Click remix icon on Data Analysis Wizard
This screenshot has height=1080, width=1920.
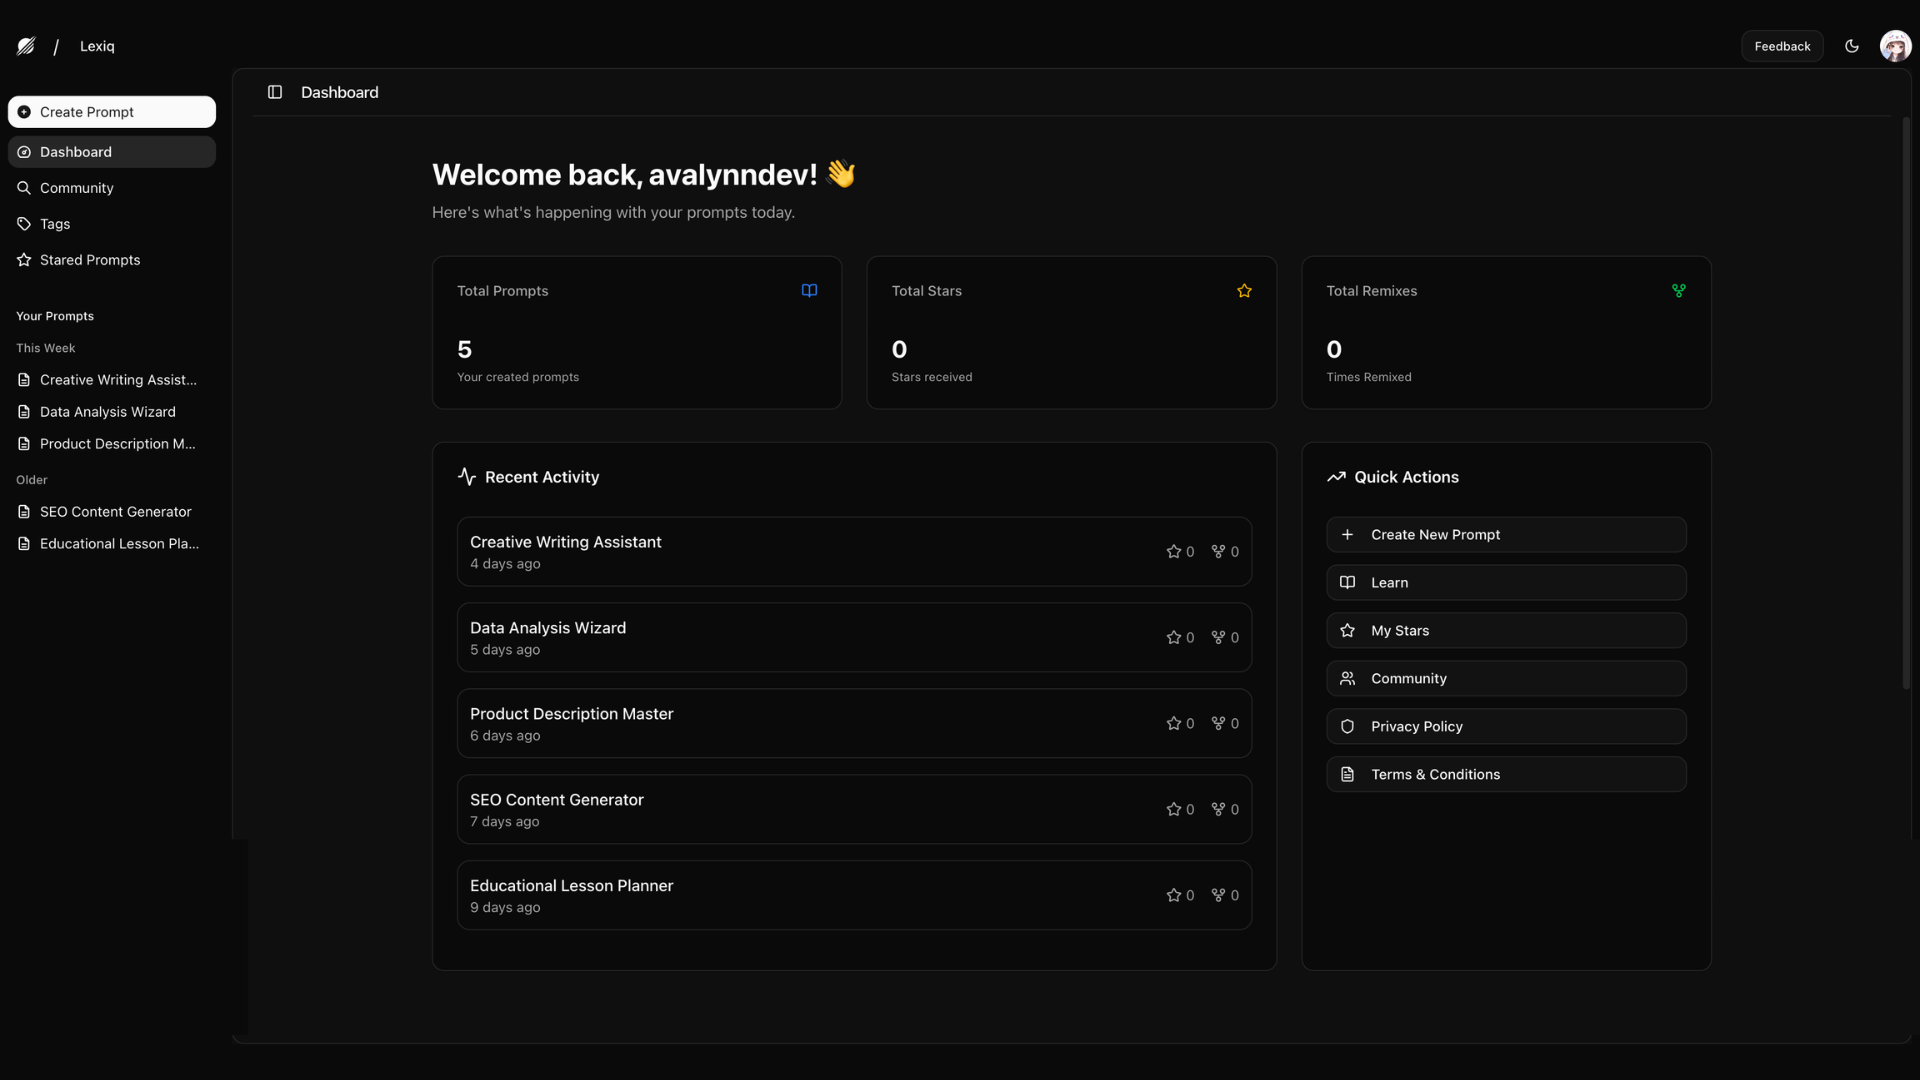tap(1218, 638)
